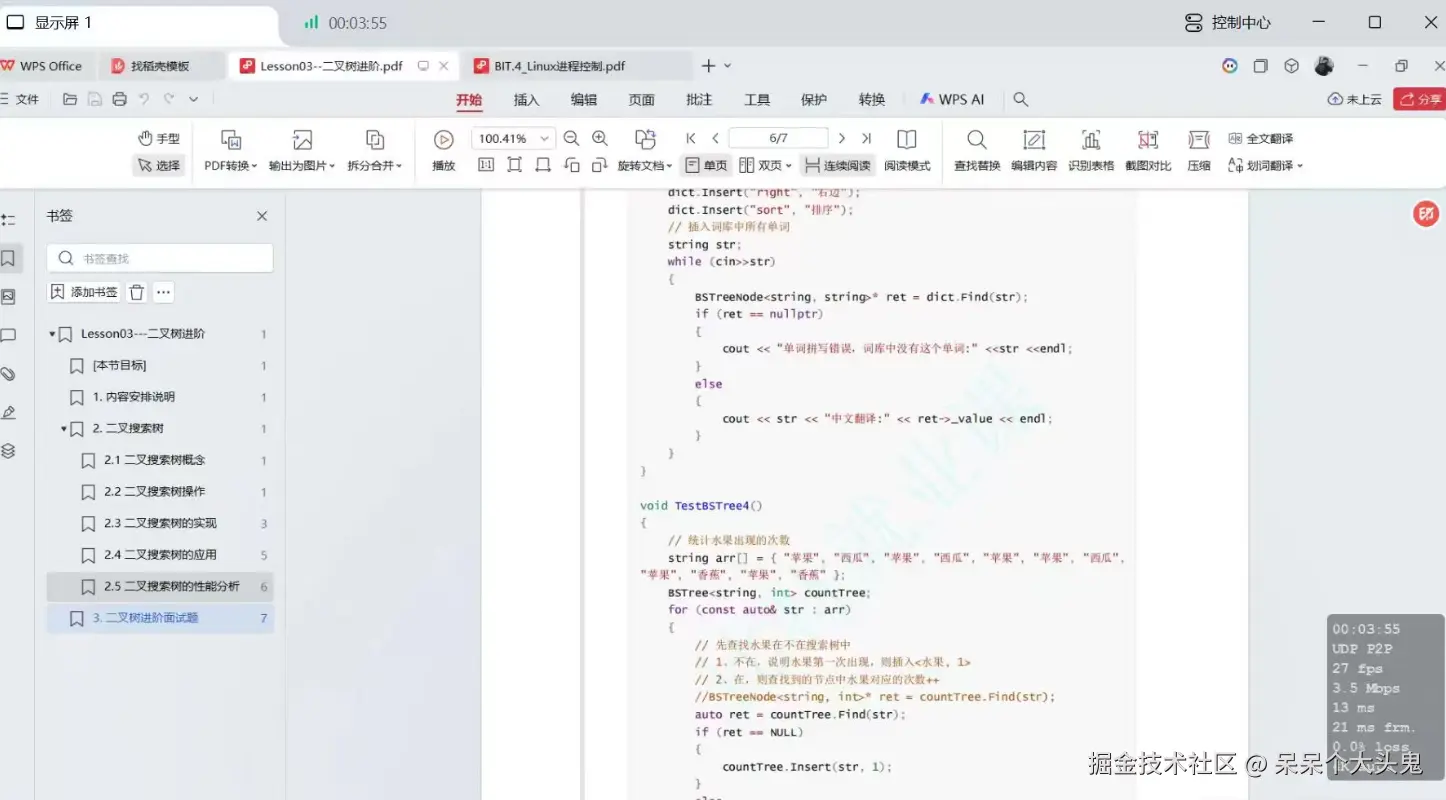Click WPS AI button
This screenshot has width=1446, height=800.
tap(951, 100)
